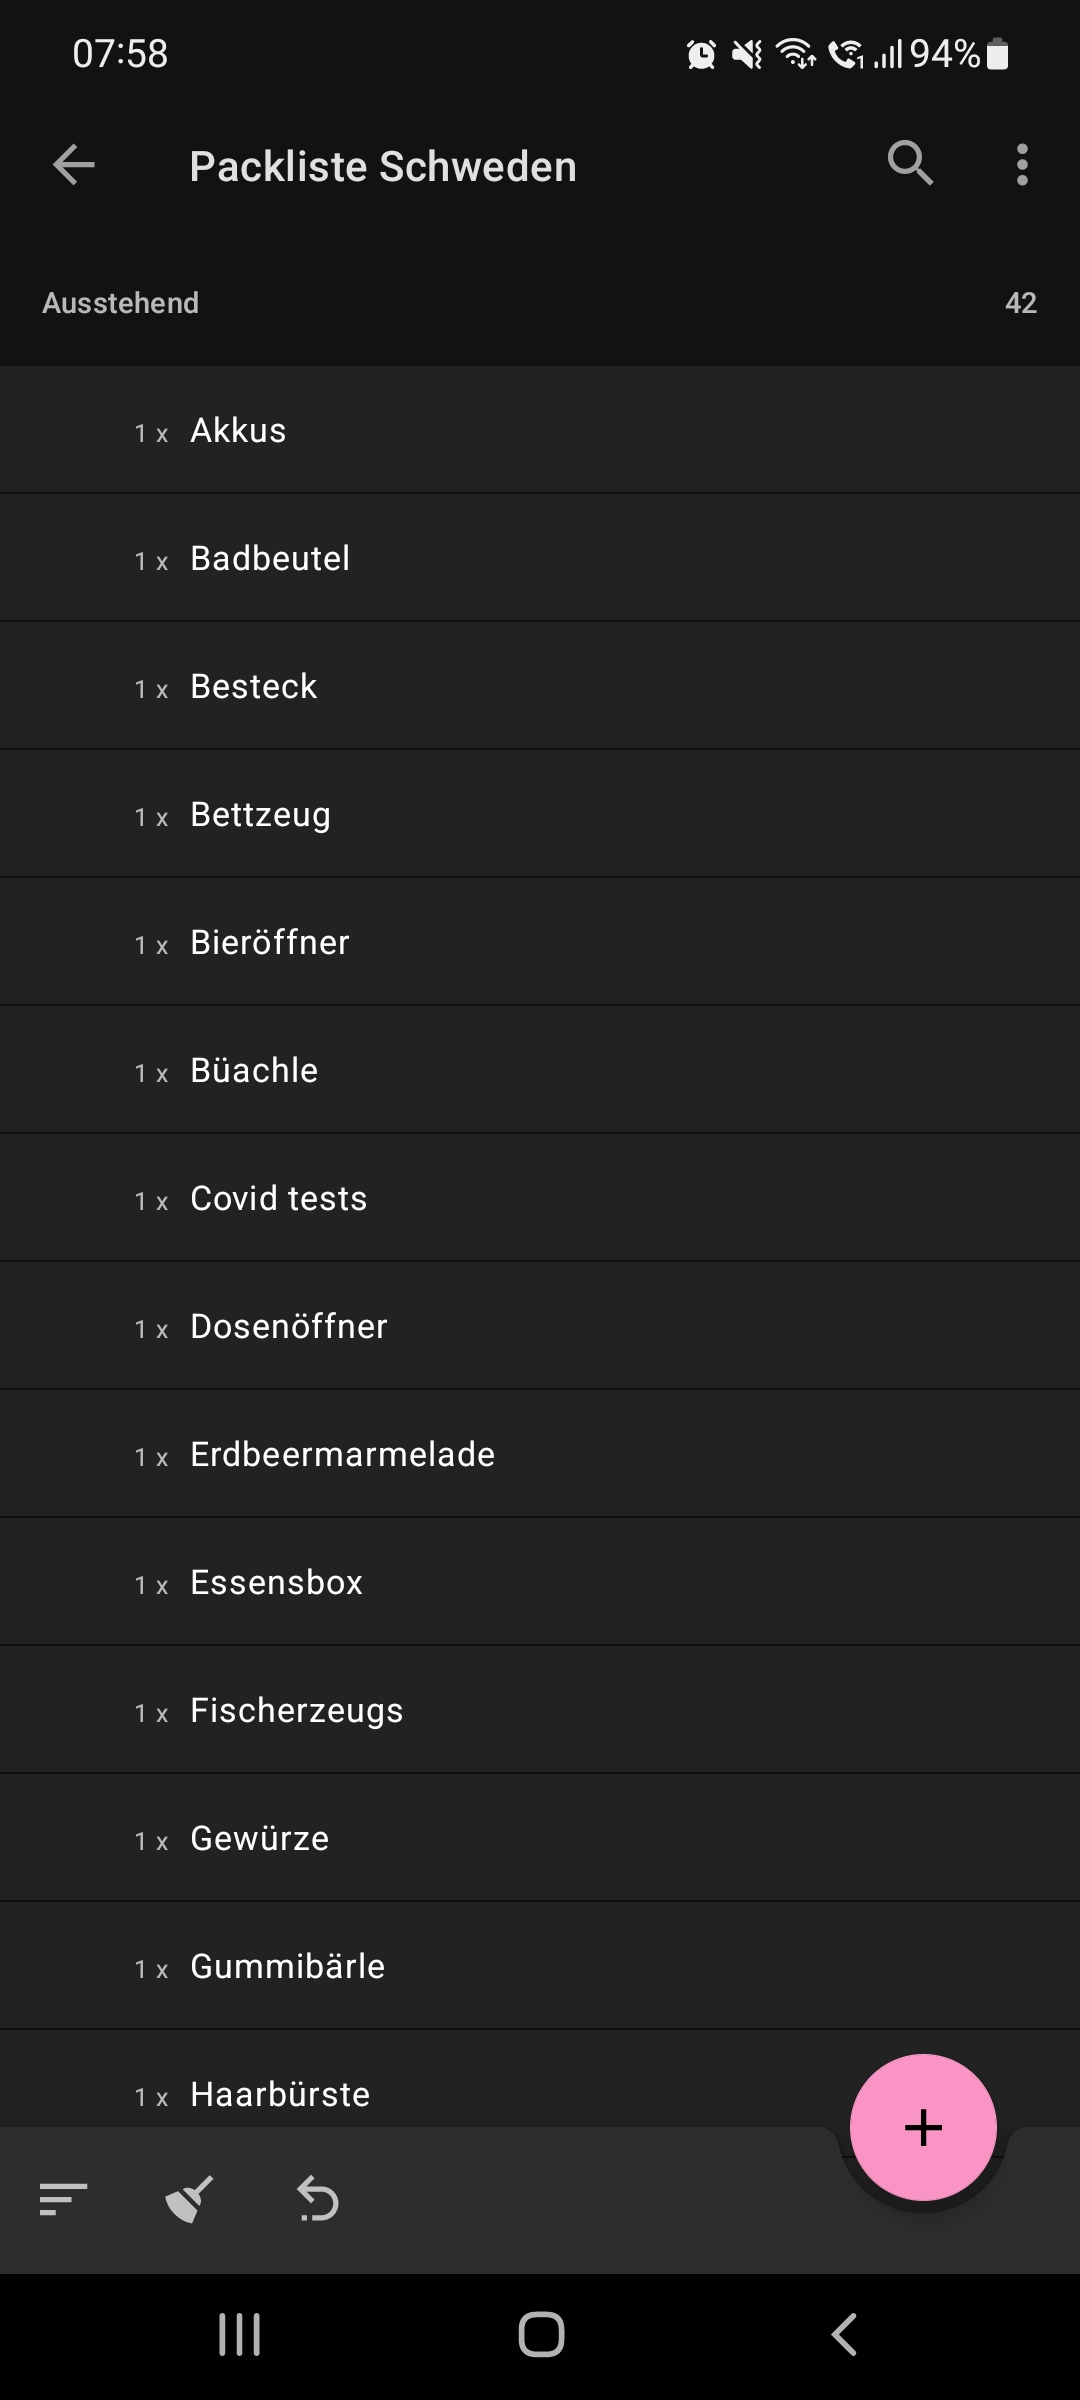Tick the Besteck list entry
This screenshot has width=1080, height=2400.
tap(540, 686)
